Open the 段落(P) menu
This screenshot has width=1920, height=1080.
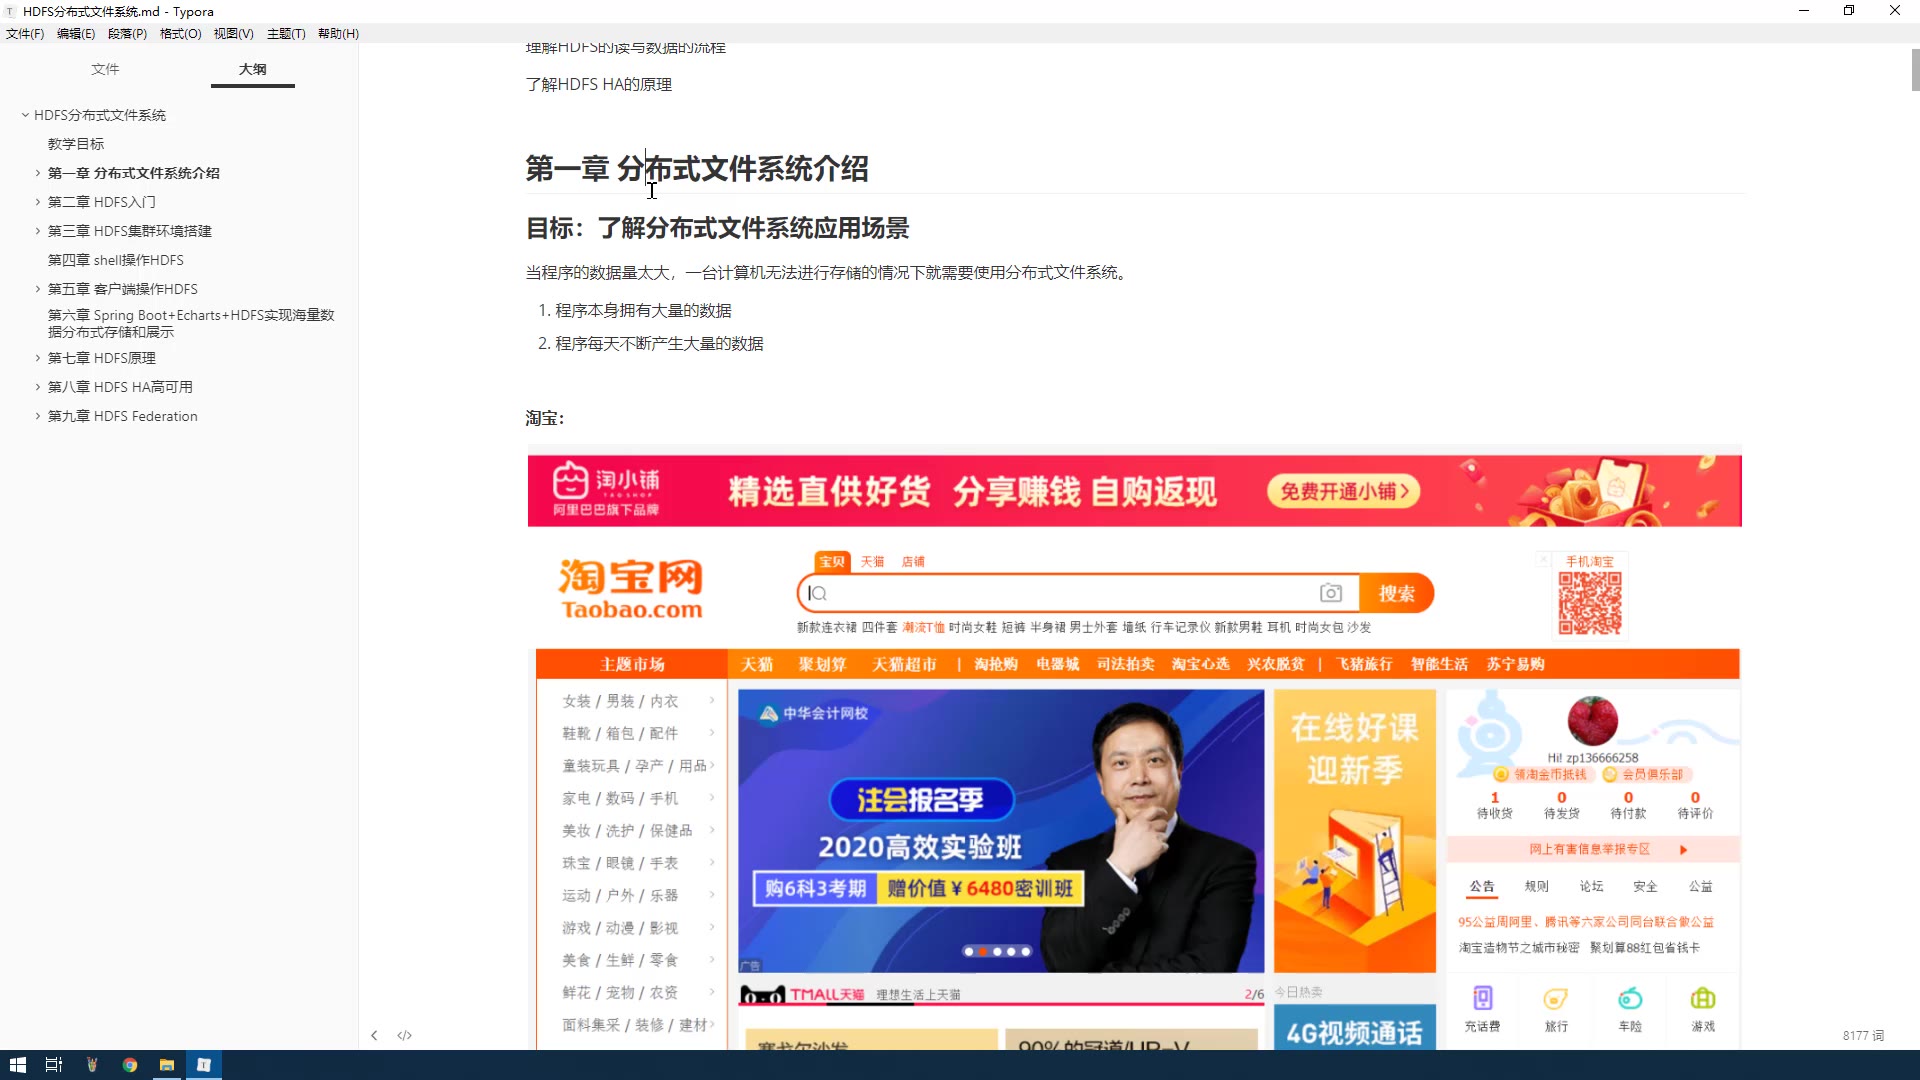click(x=127, y=33)
